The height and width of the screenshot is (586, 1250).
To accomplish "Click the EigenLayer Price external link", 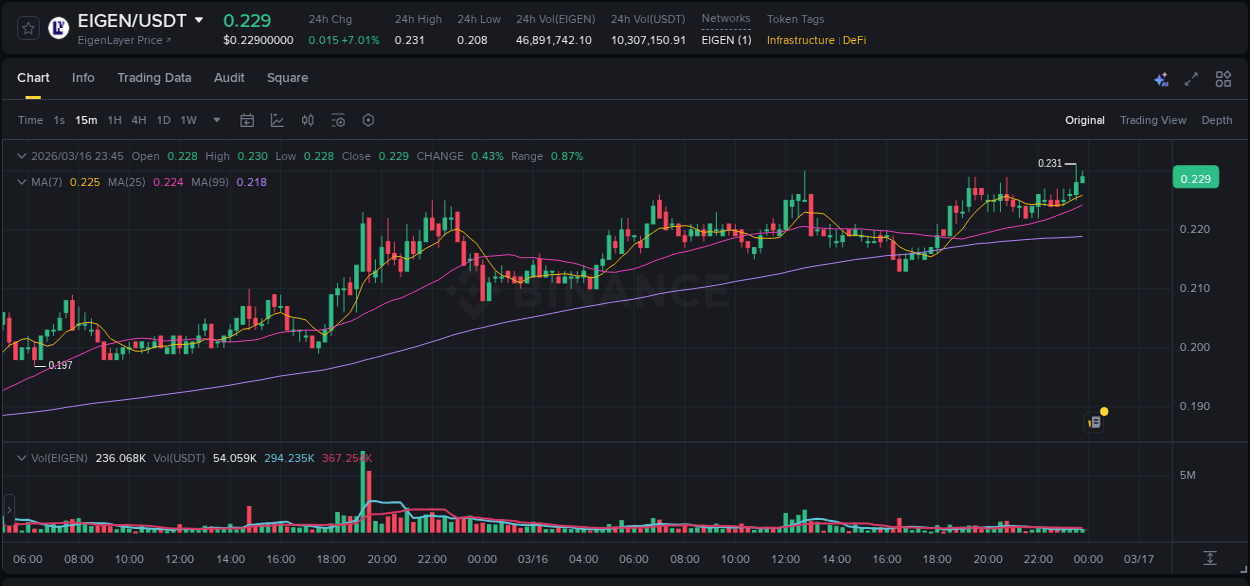I will [124, 40].
